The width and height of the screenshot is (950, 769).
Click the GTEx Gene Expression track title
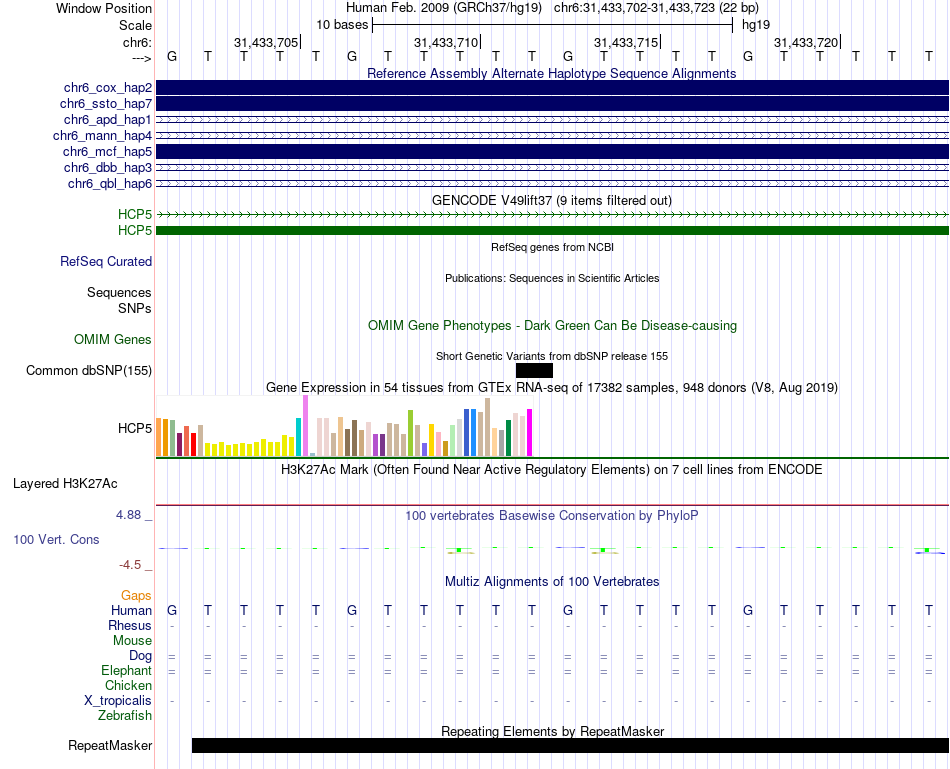pyautogui.click(x=551, y=387)
